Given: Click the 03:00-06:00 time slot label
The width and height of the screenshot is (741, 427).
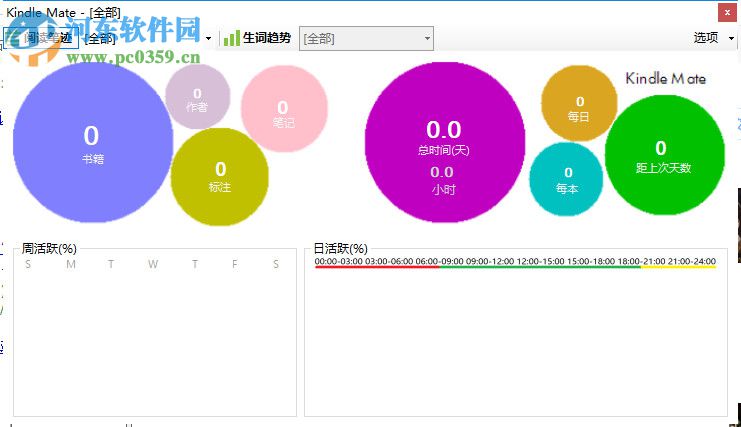Looking at the screenshot, I should pos(389,261).
